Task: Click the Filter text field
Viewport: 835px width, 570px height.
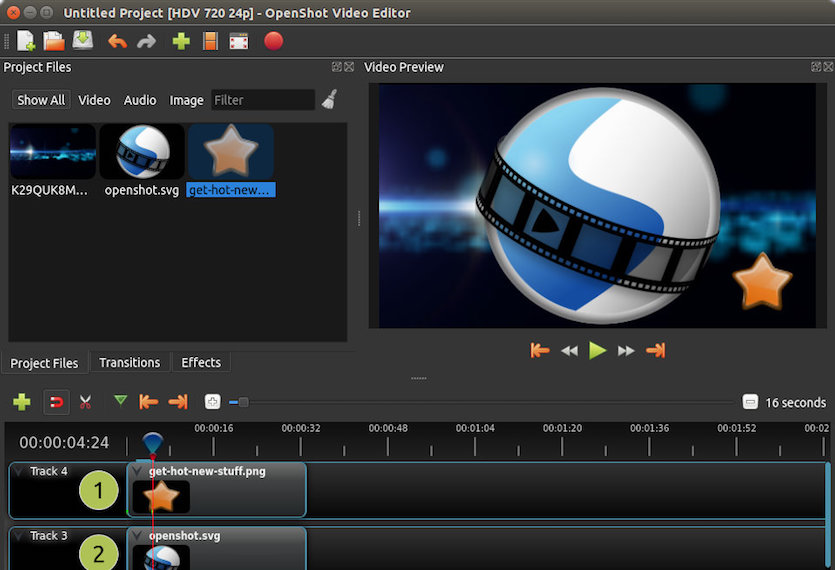Action: (263, 100)
